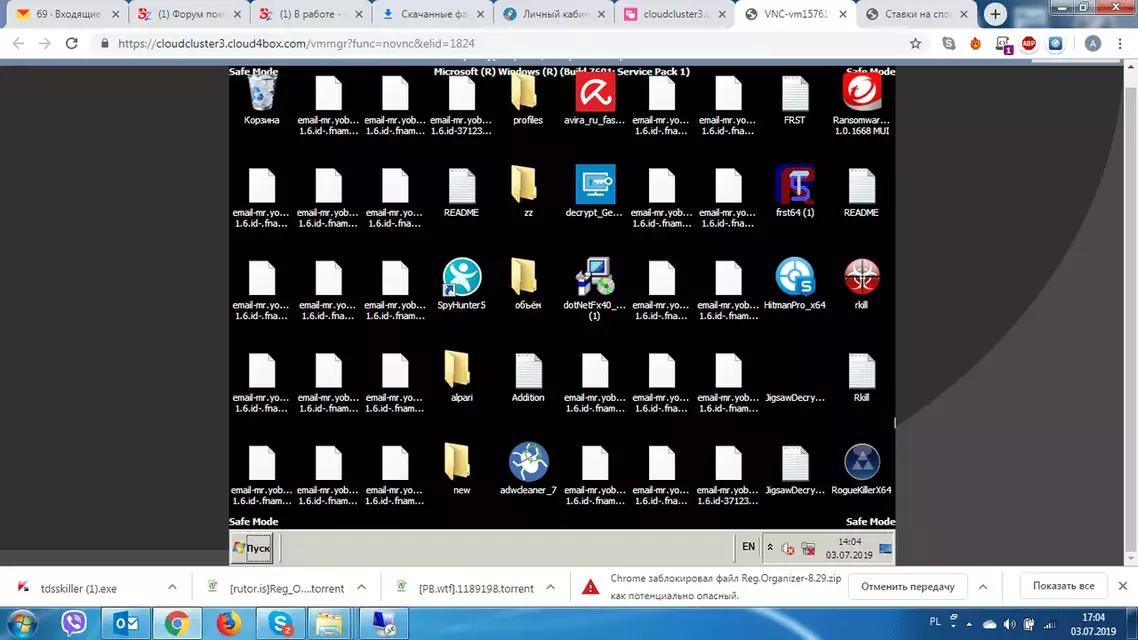Open the Addition text file
The height and width of the screenshot is (640, 1138).
(528, 377)
